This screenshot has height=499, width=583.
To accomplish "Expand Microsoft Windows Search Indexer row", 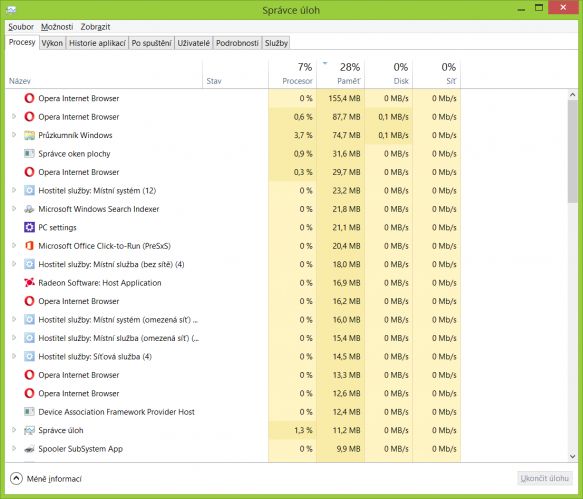I will pyautogui.click(x=14, y=209).
